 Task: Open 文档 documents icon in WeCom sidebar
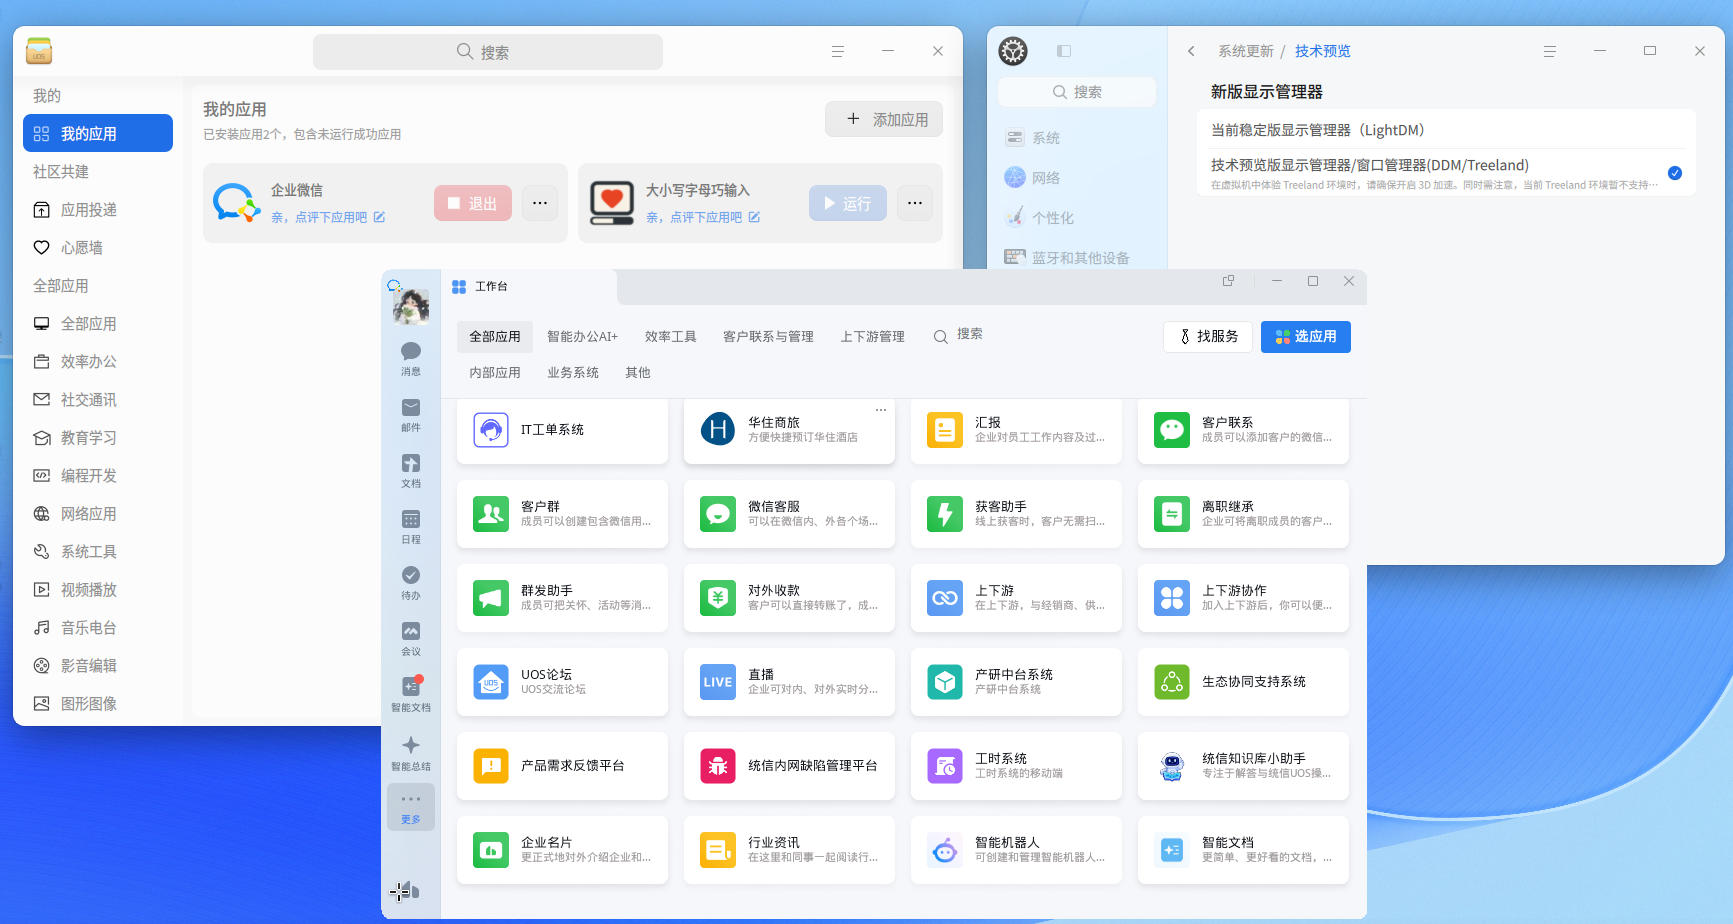[411, 470]
